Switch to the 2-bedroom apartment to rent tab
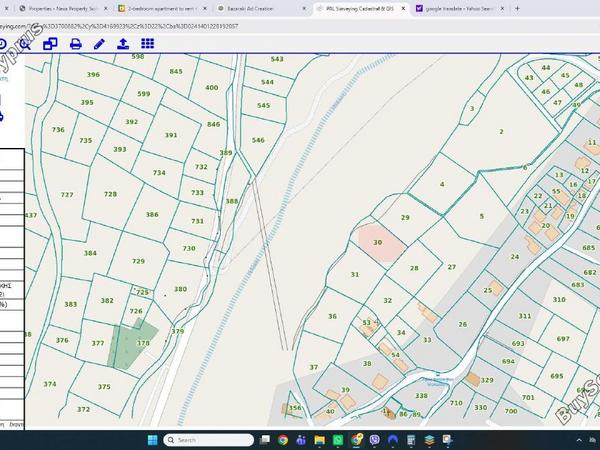The width and height of the screenshot is (600, 450). [162, 8]
